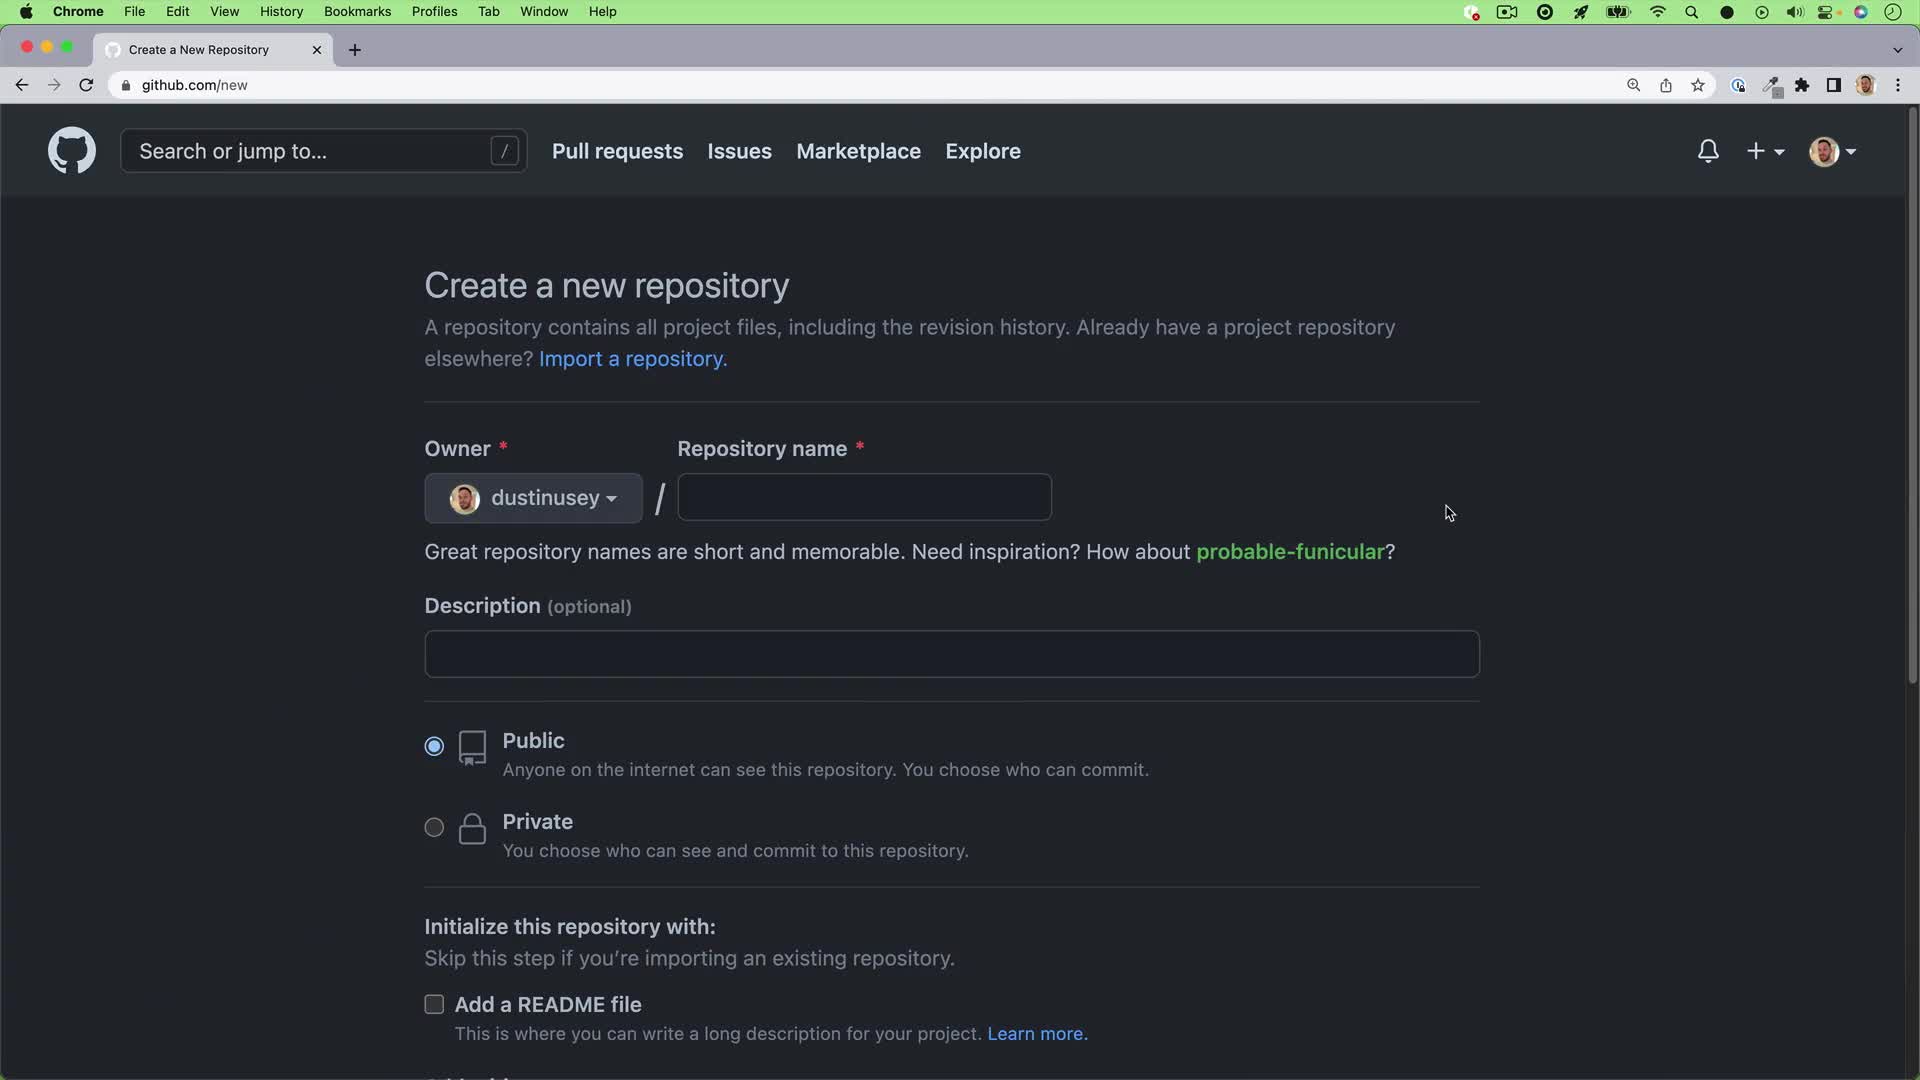Screen dimensions: 1920x1080
Task: Select the Private repository radio button
Action: point(434,827)
